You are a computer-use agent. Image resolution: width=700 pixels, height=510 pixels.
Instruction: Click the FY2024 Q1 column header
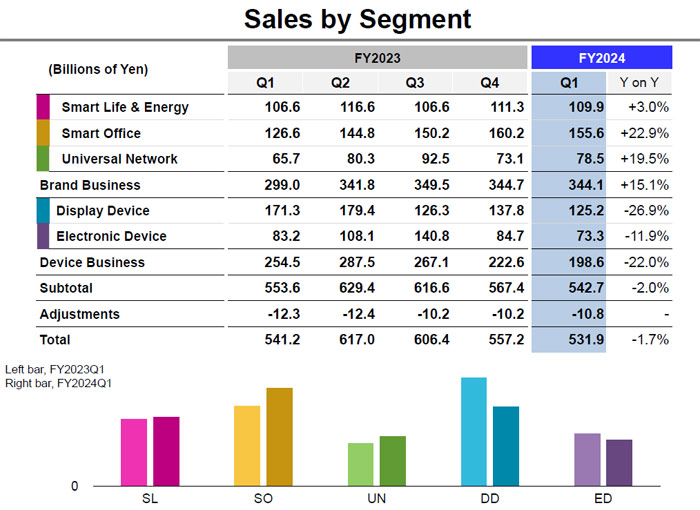568,83
